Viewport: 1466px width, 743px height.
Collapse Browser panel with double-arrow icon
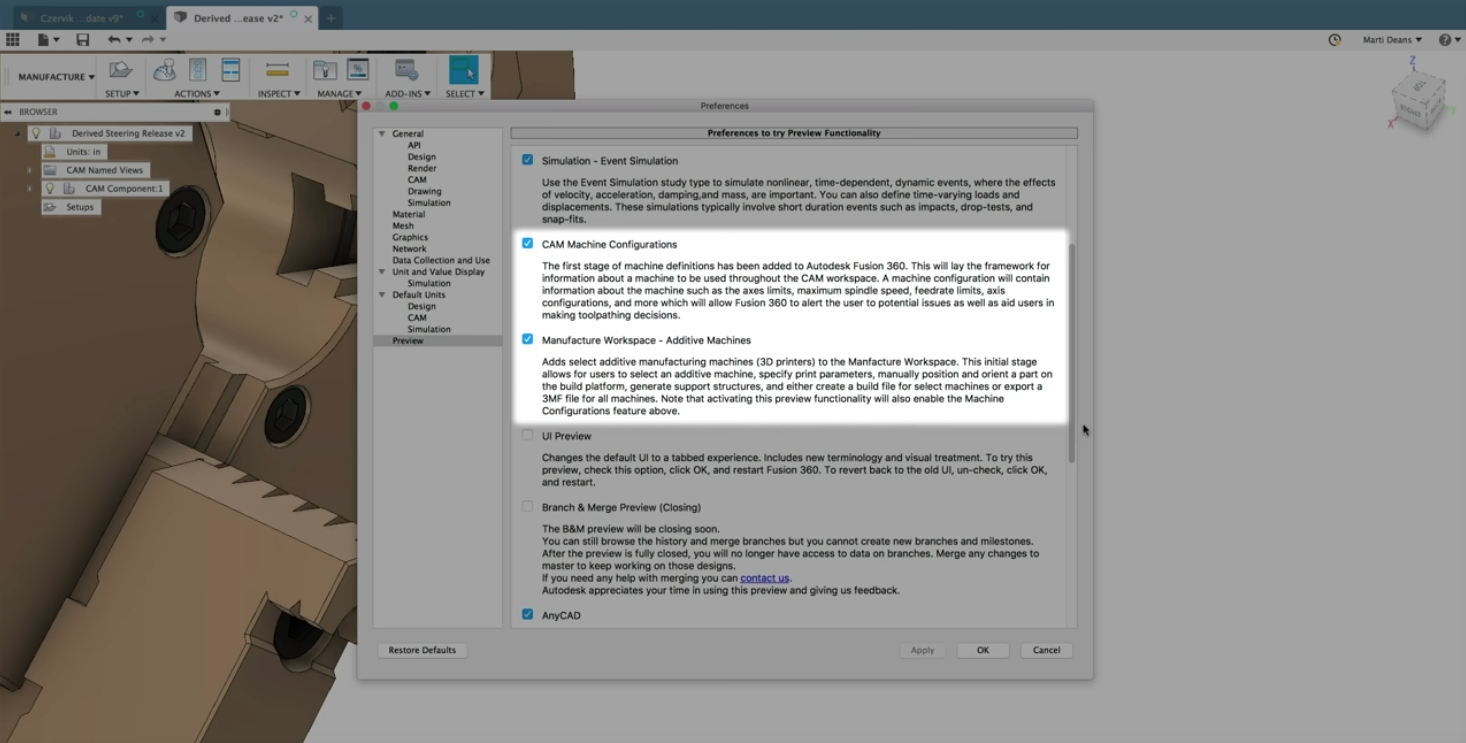coord(8,112)
